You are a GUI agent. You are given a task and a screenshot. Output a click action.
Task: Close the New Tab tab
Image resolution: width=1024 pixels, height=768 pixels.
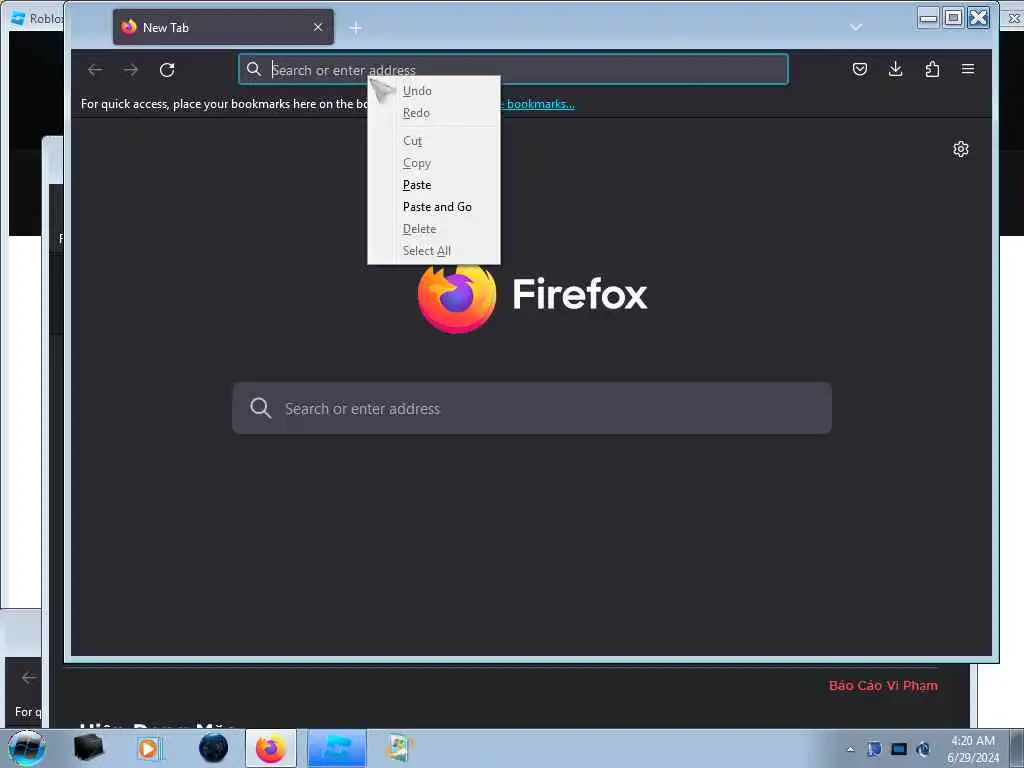(x=318, y=27)
